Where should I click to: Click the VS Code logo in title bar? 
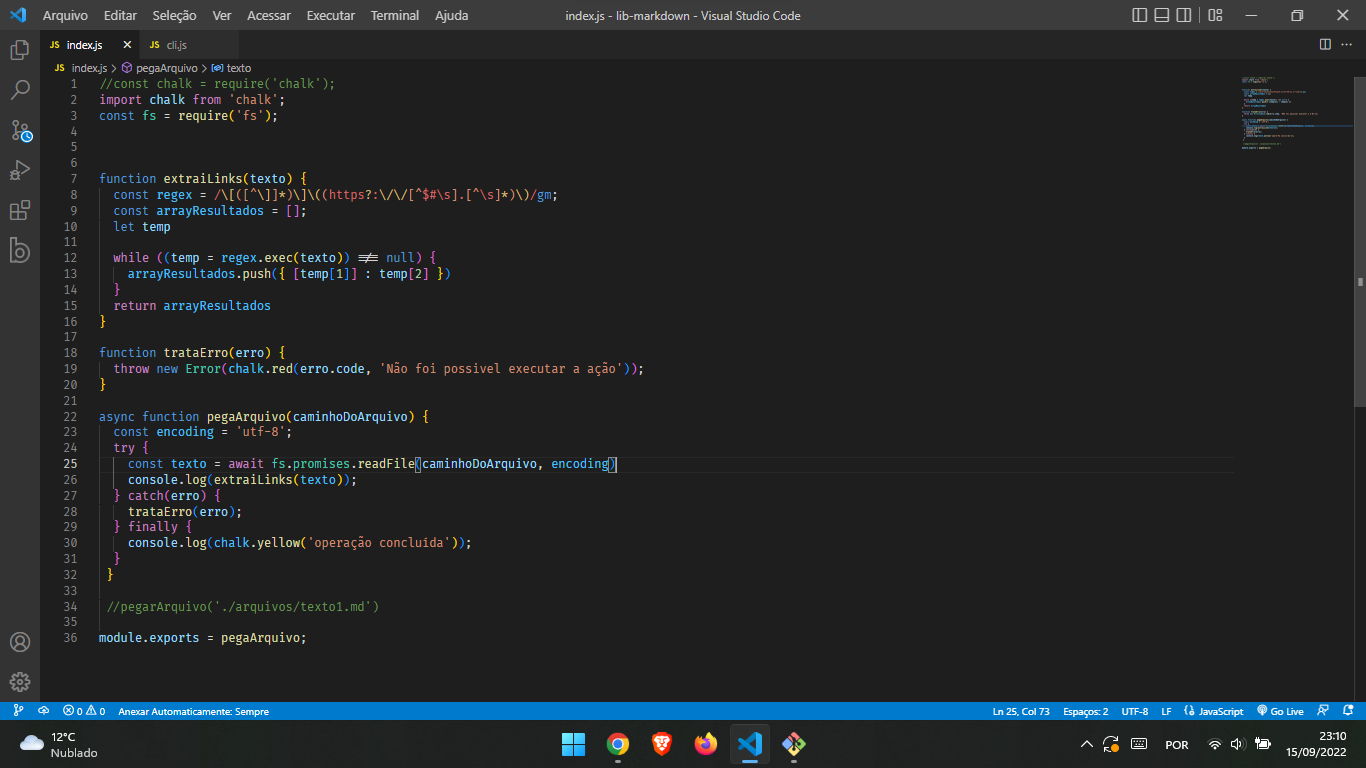(x=17, y=15)
